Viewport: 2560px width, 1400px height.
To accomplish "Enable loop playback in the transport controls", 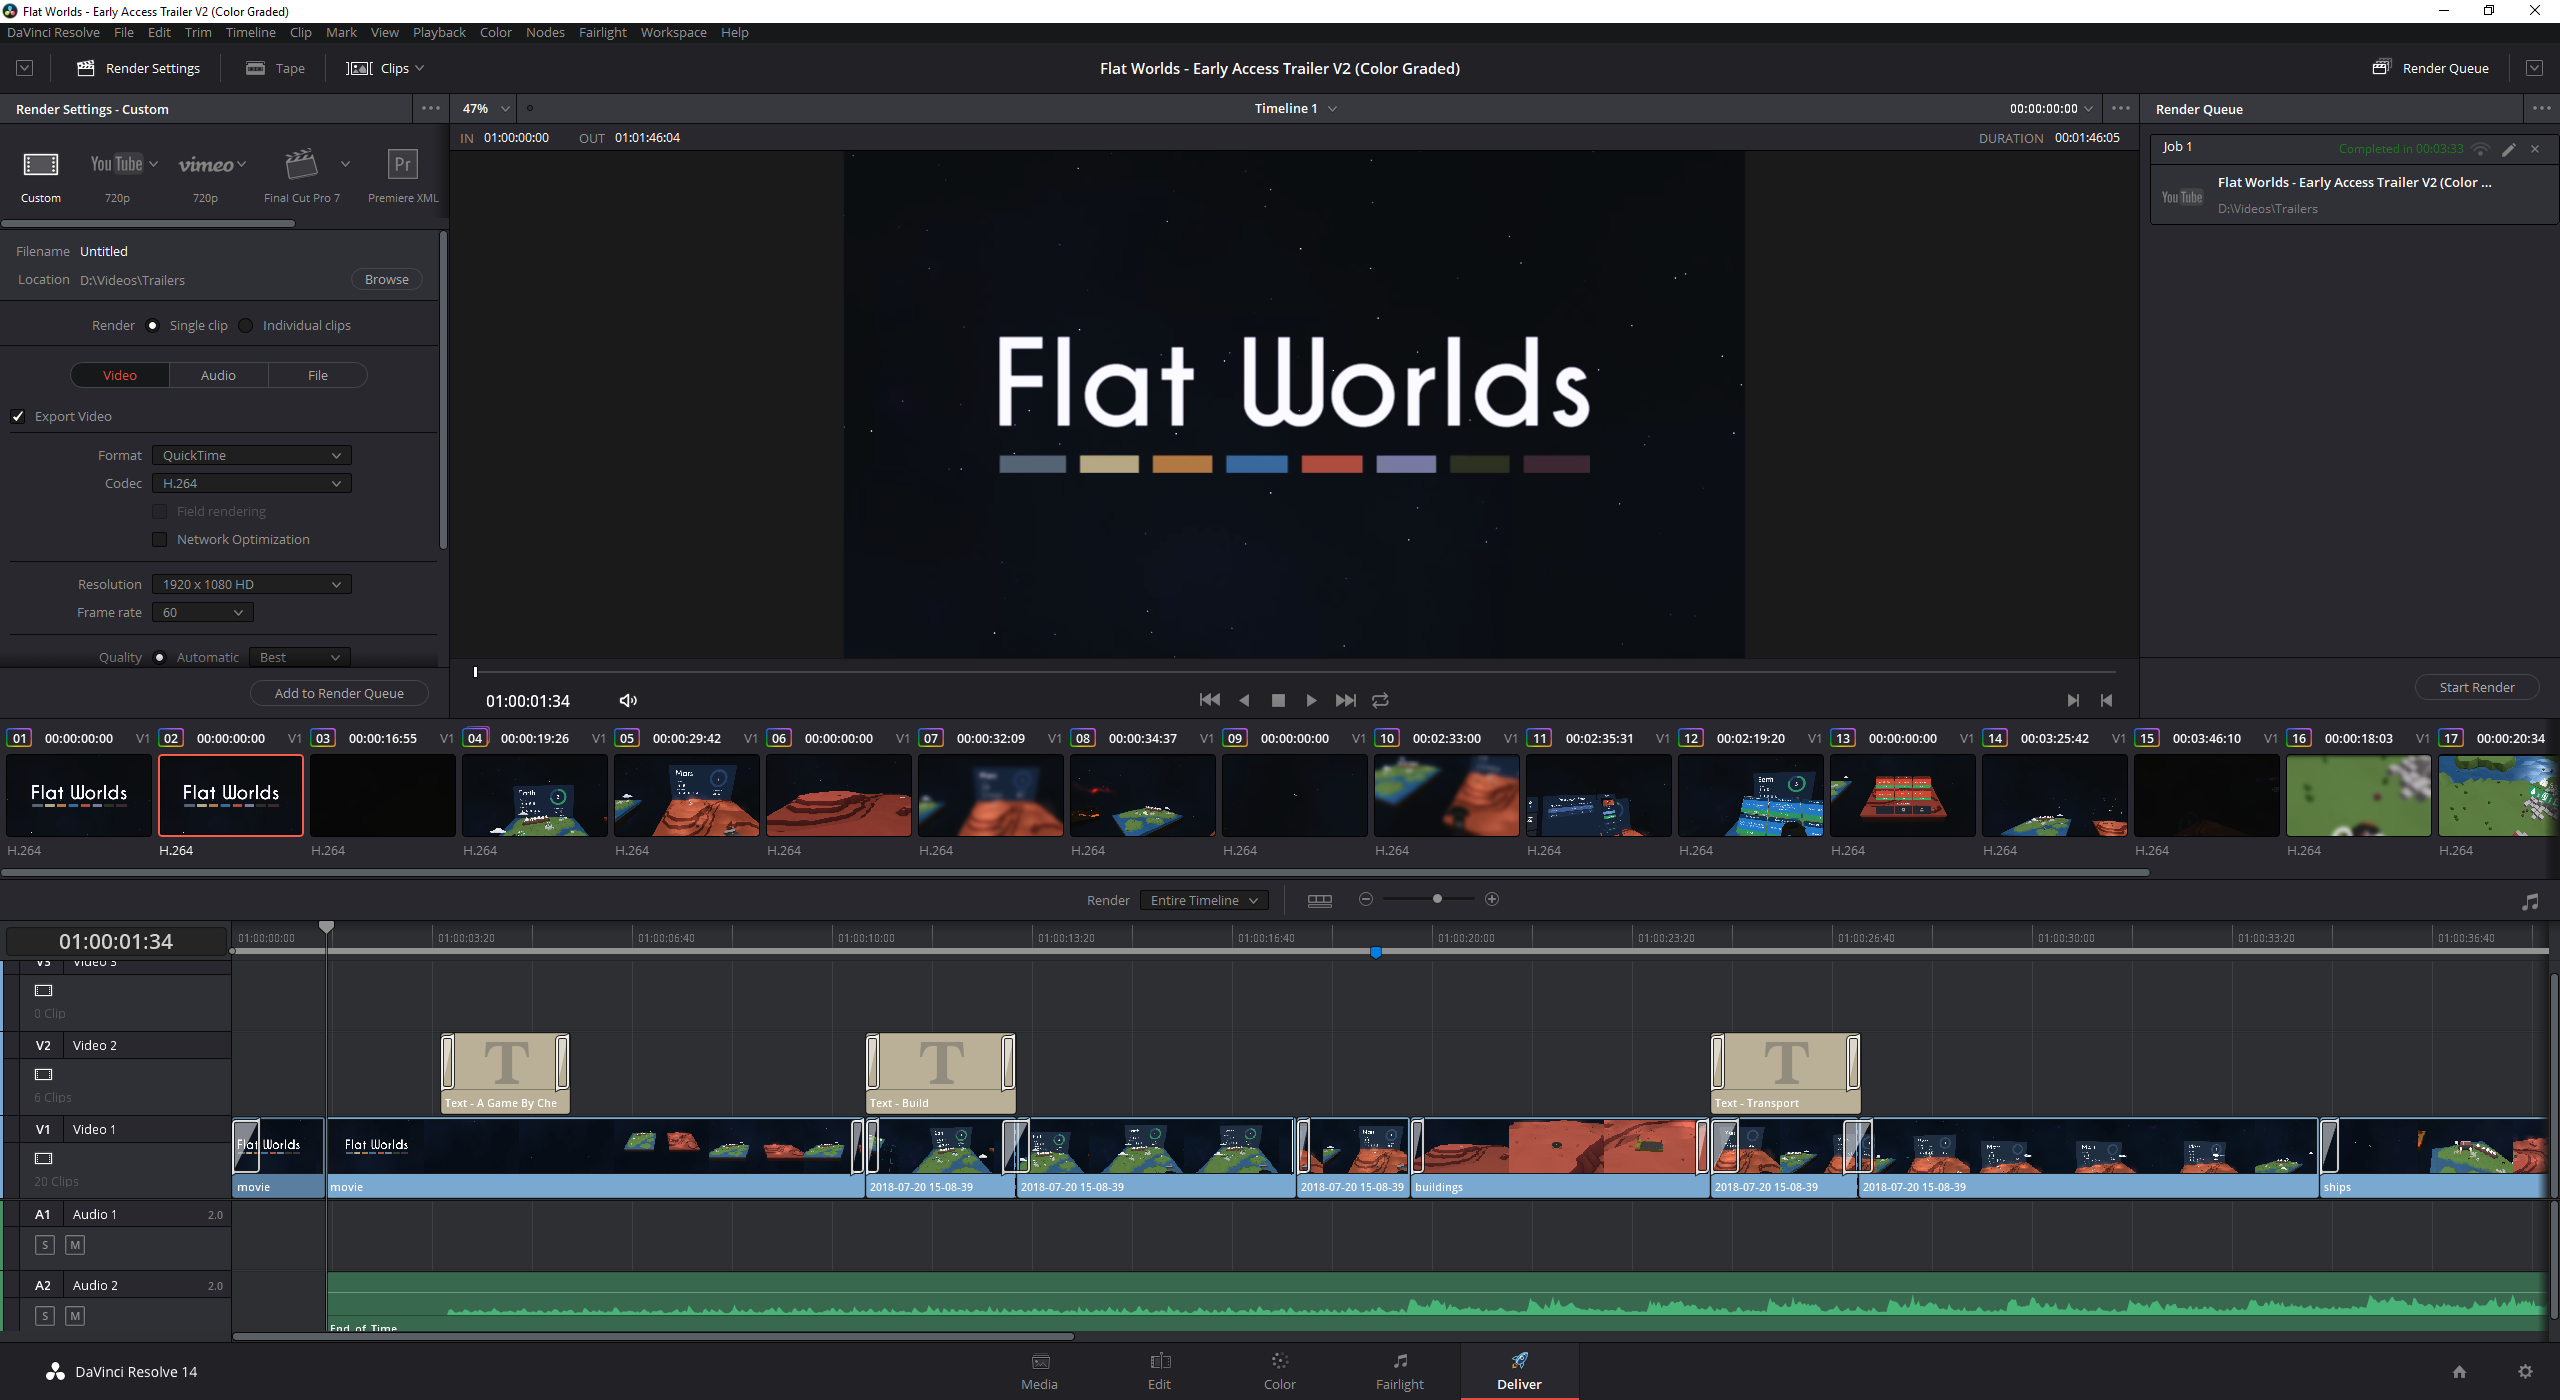I will click(x=1380, y=700).
